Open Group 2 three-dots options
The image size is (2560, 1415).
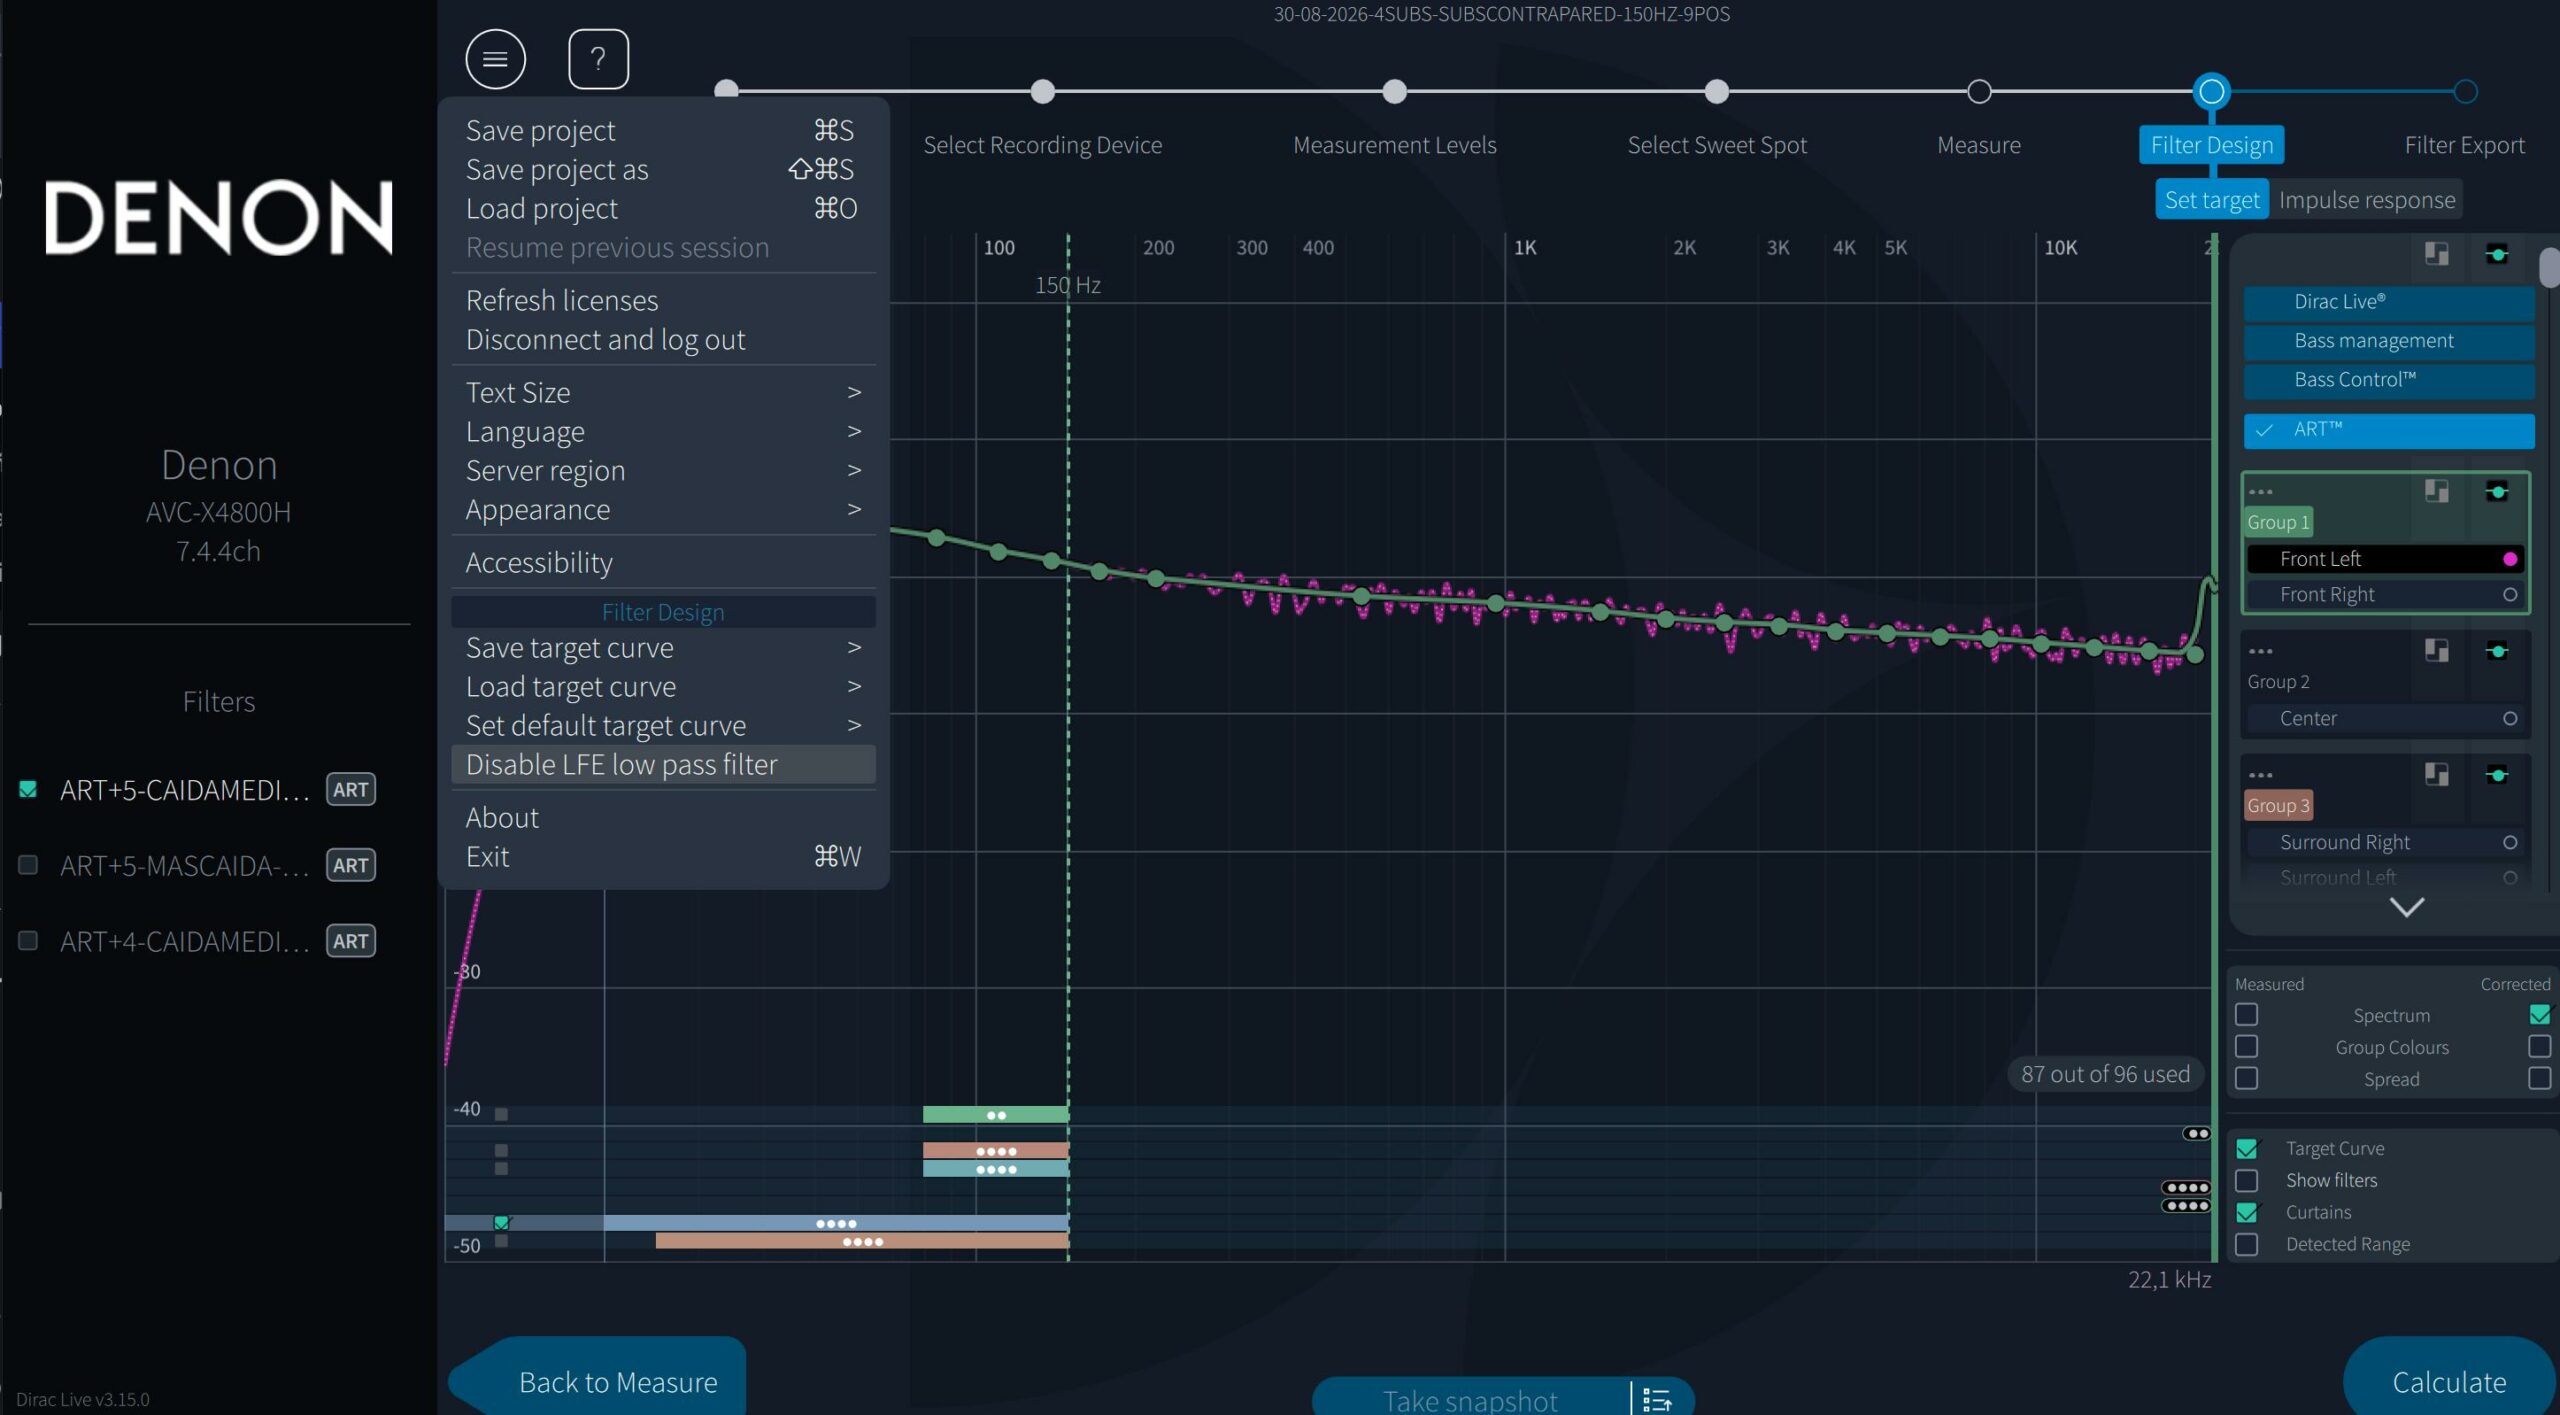click(2261, 652)
